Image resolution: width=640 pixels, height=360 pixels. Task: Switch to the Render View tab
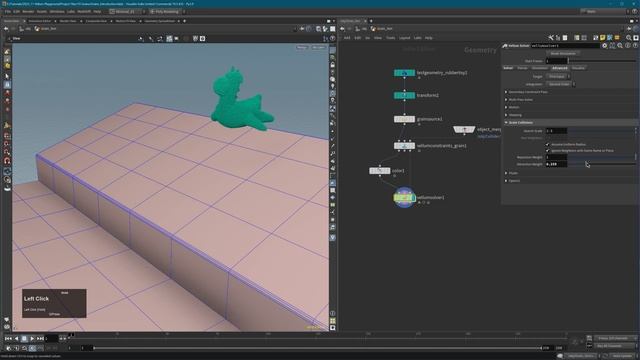click(x=68, y=21)
